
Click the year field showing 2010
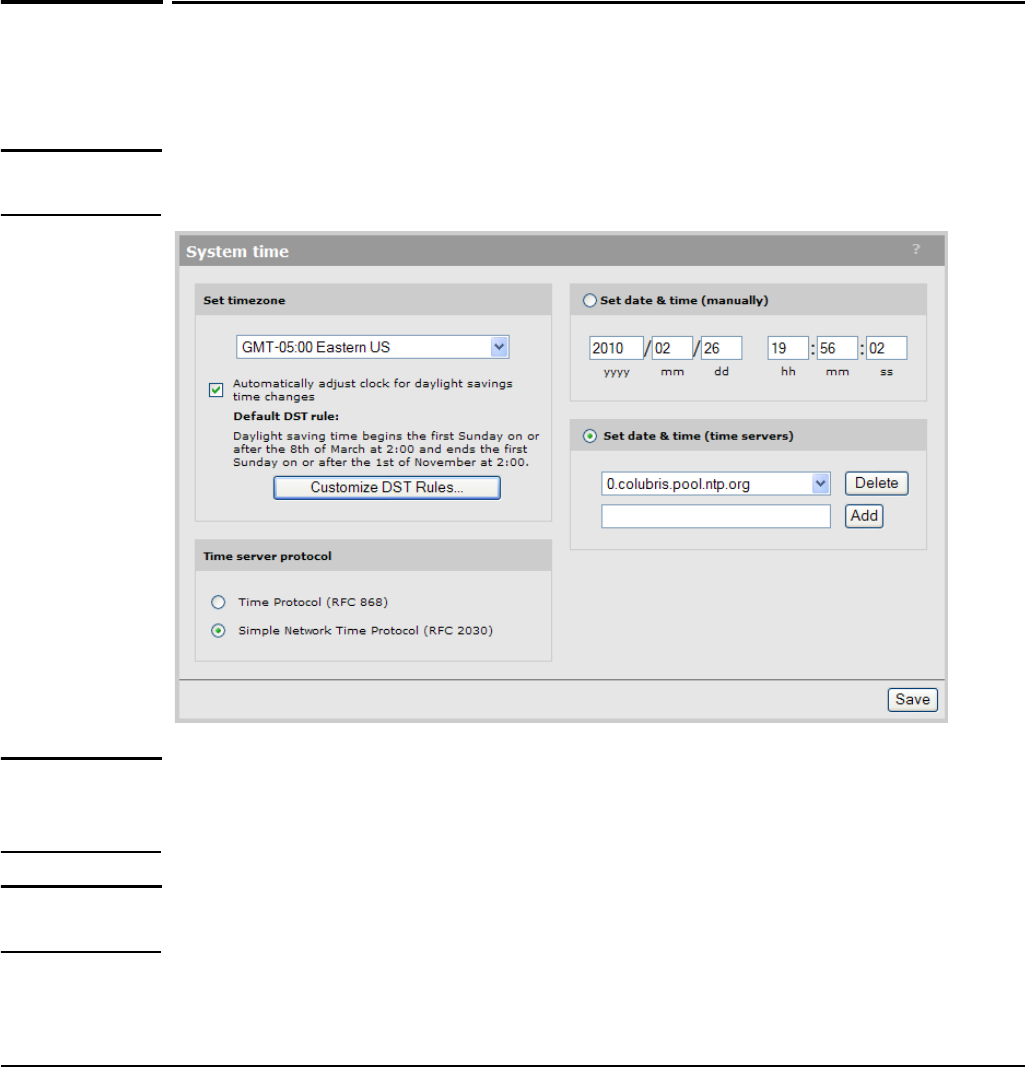tap(615, 348)
